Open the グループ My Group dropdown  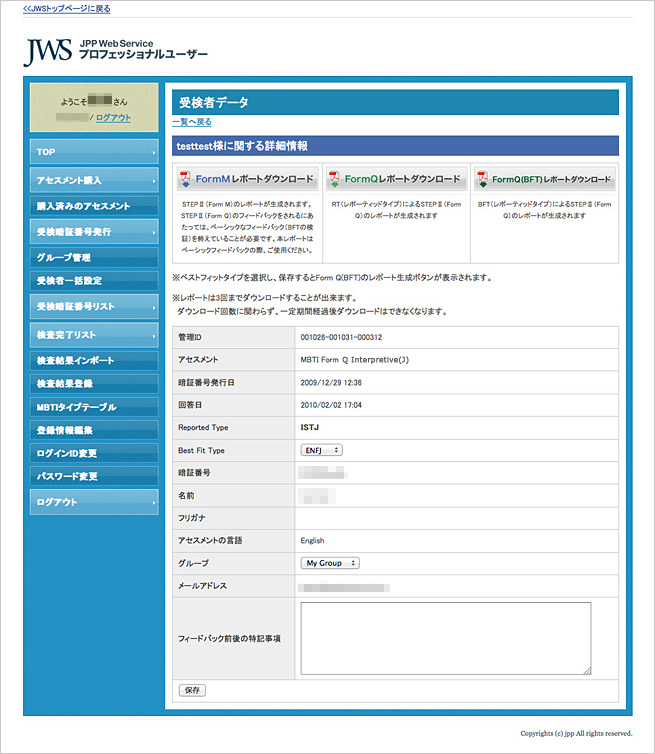330,563
